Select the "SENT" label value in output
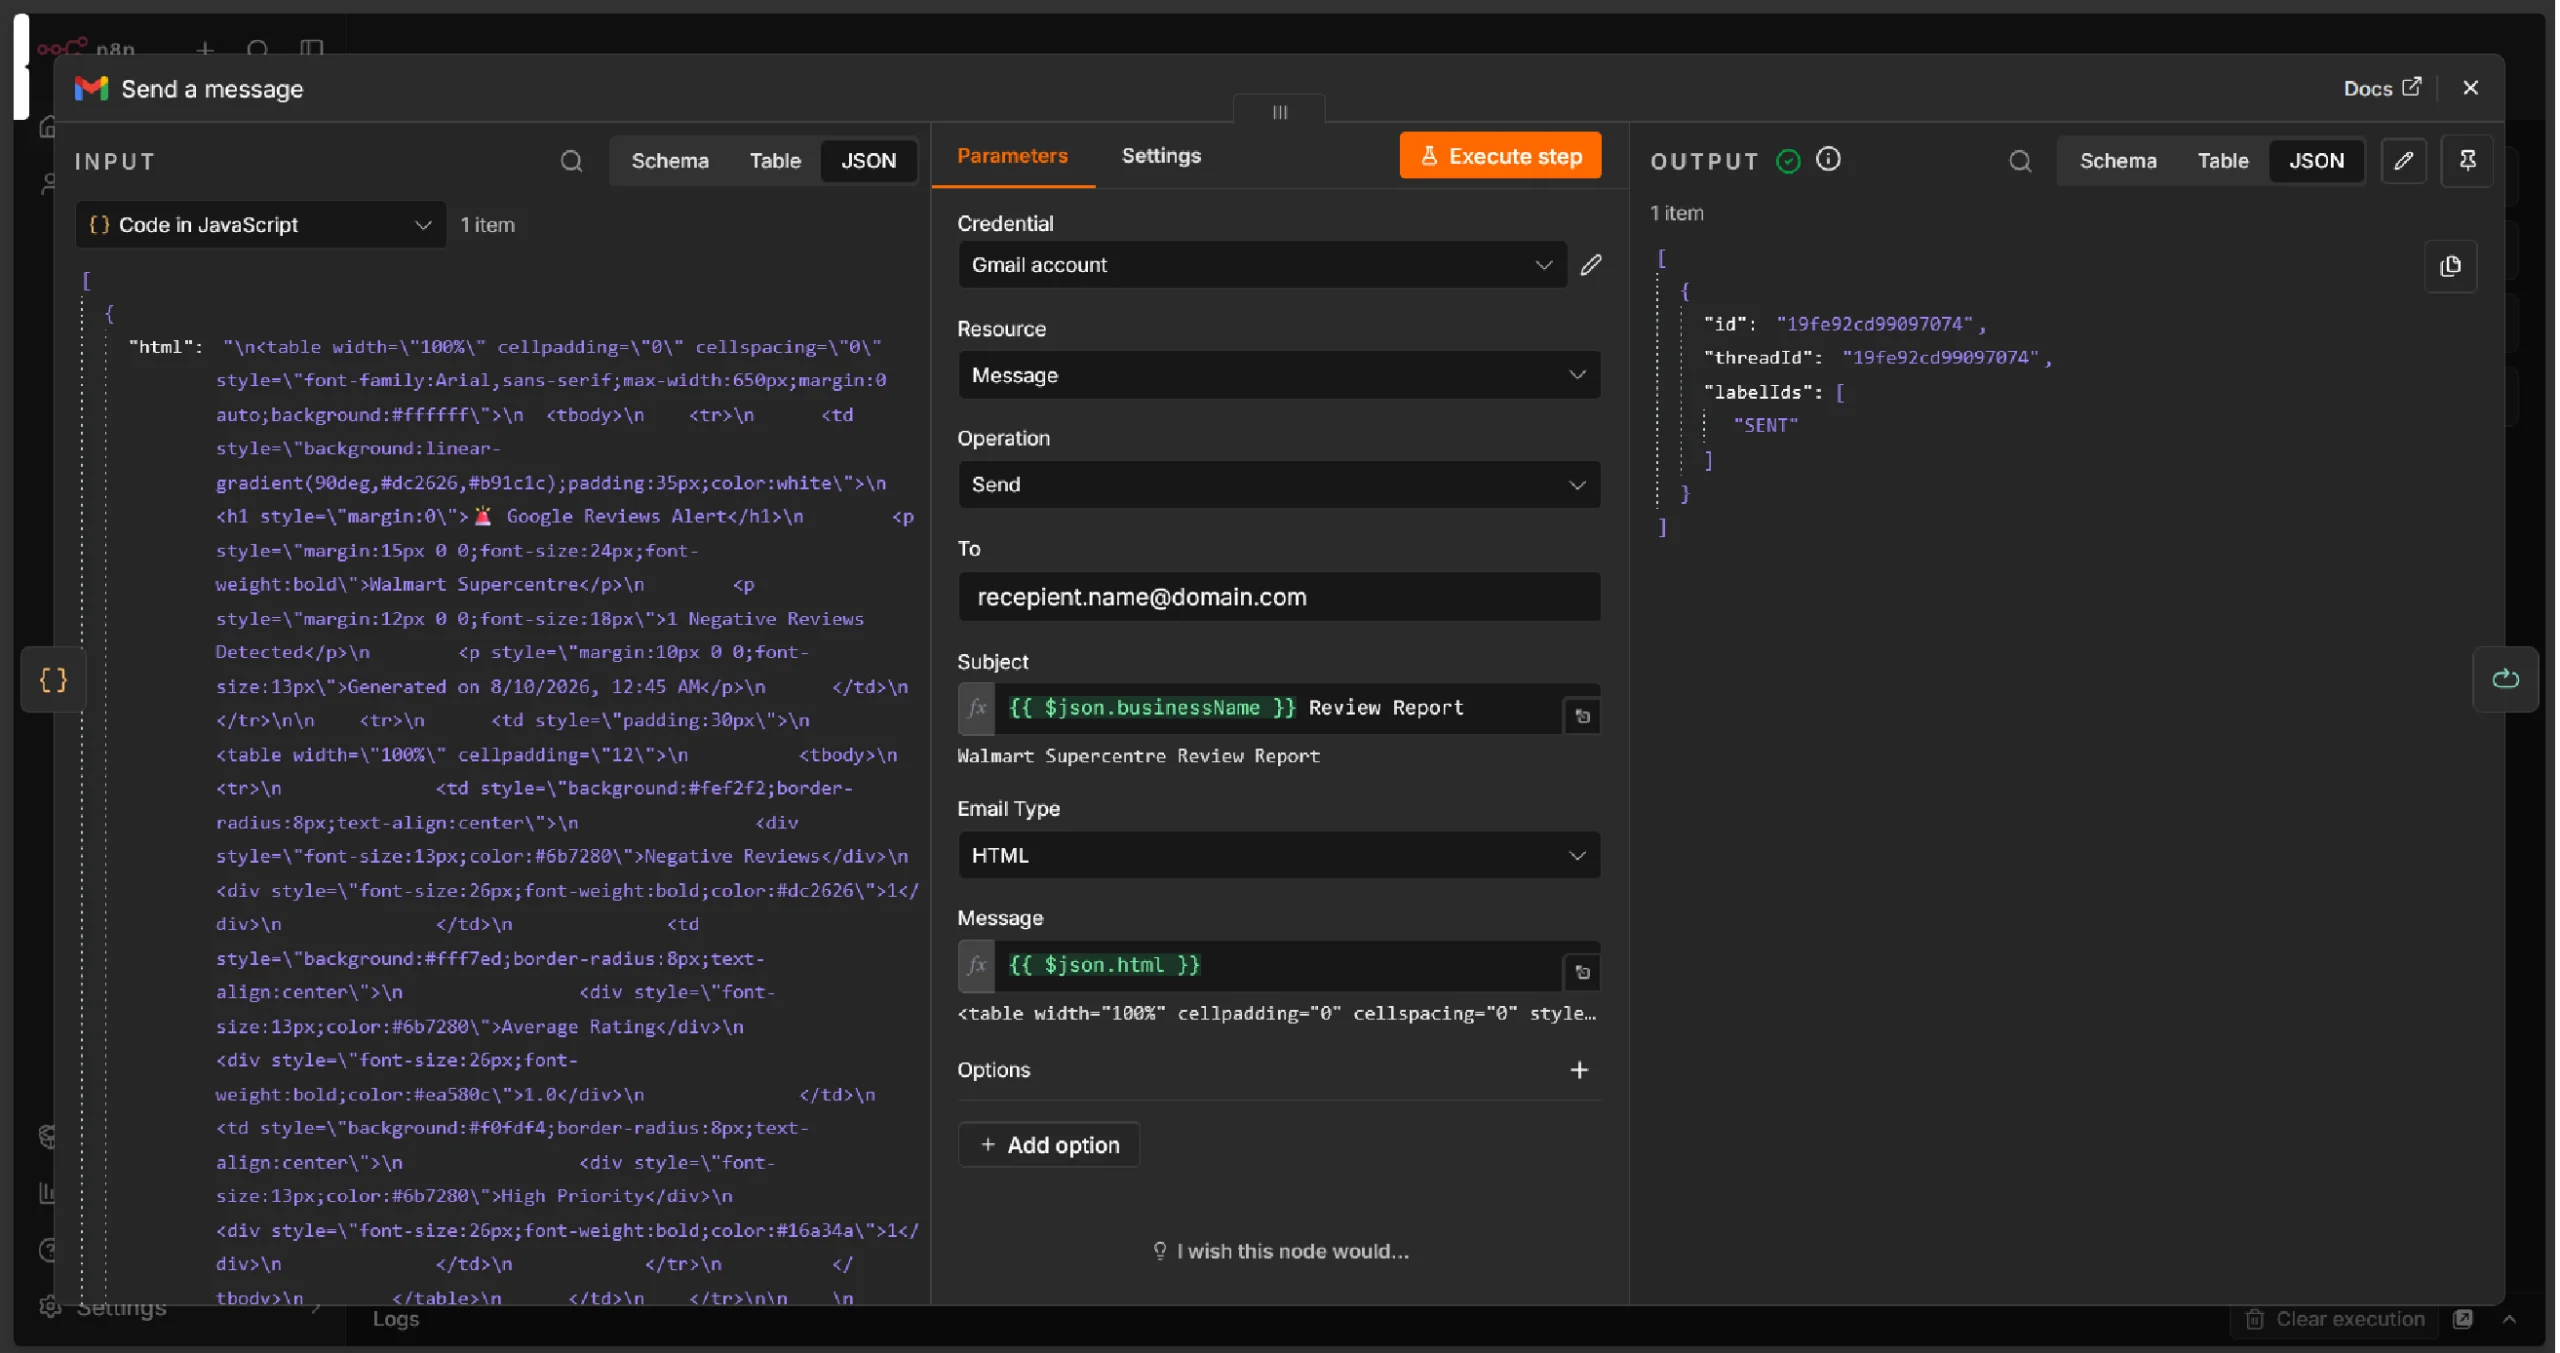Image resolution: width=2560 pixels, height=1353 pixels. [1765, 426]
